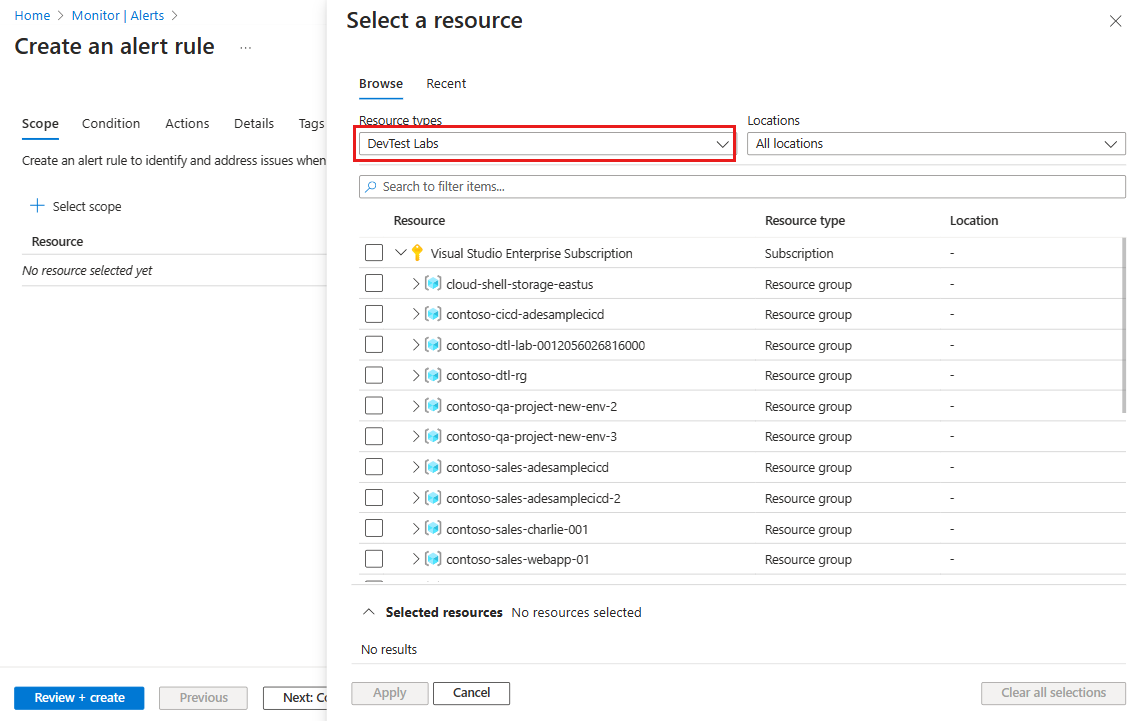Click the resource group icon beside contoso-dtl-rg
The width and height of the screenshot is (1145, 721).
[433, 375]
